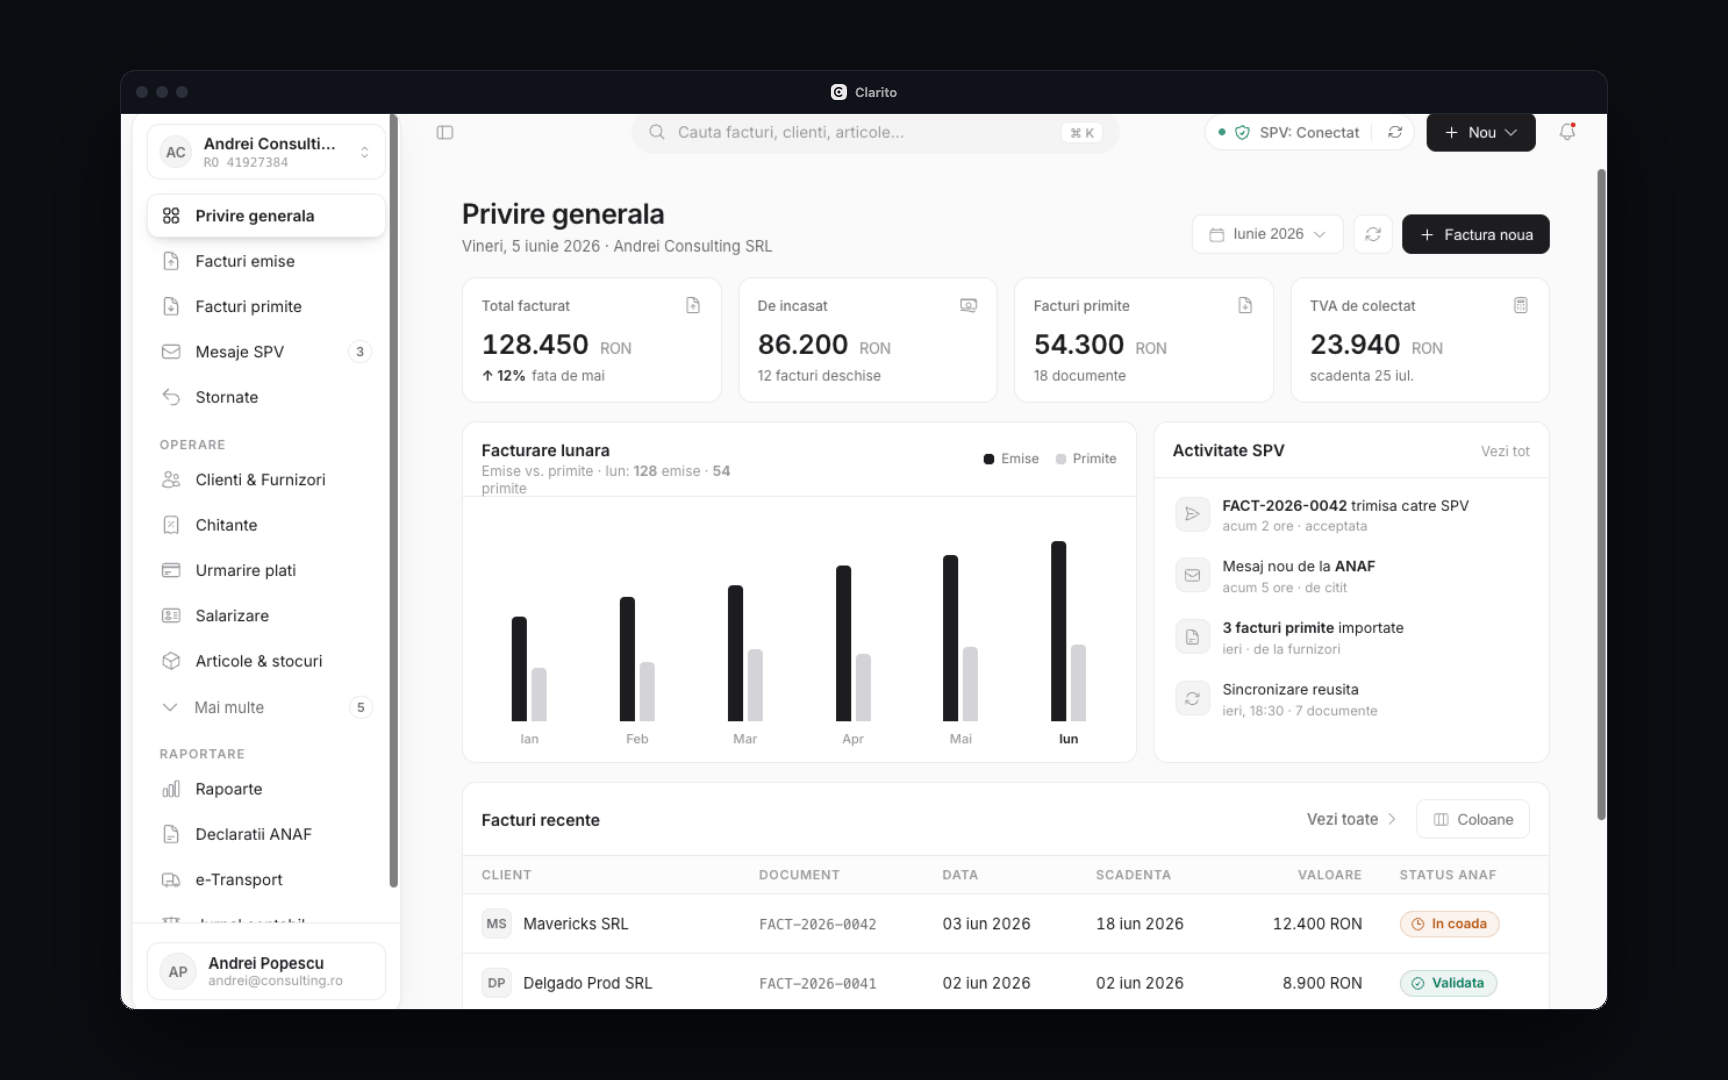Image resolution: width=1728 pixels, height=1080 pixels.
Task: Click the In coada status badge
Action: (x=1449, y=924)
